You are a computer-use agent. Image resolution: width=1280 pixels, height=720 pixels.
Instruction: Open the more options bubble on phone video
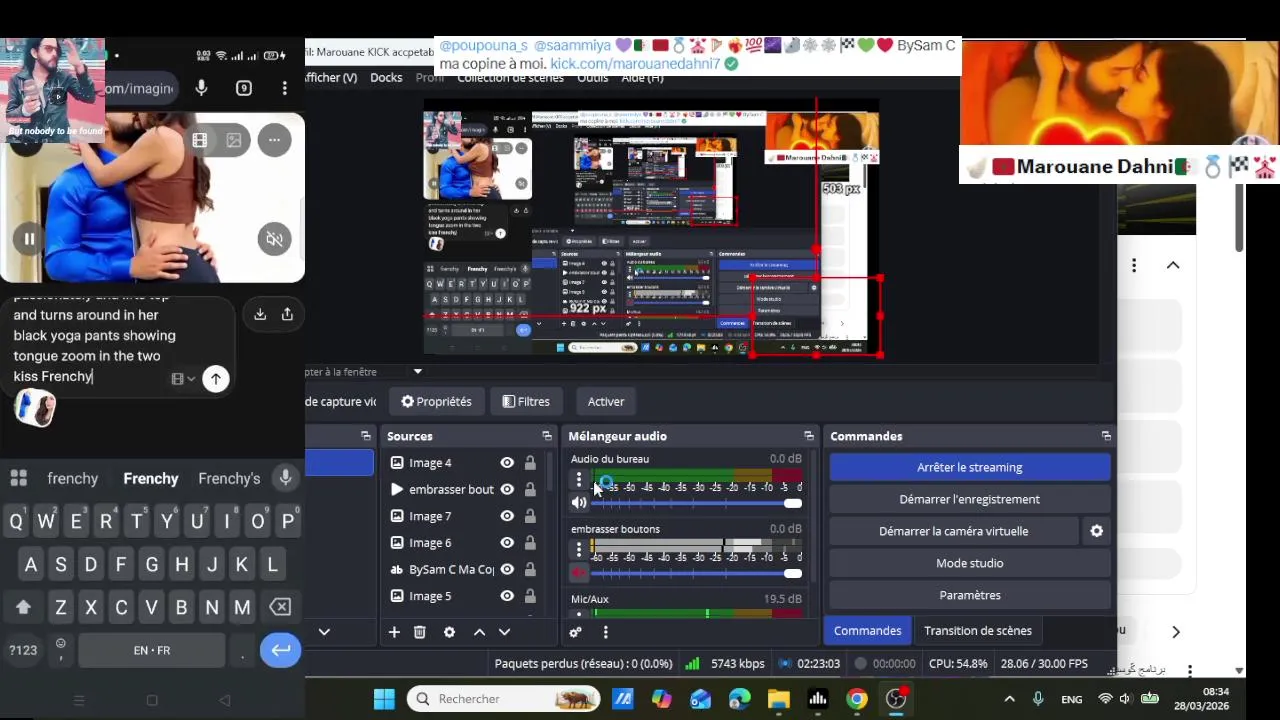coord(274,141)
